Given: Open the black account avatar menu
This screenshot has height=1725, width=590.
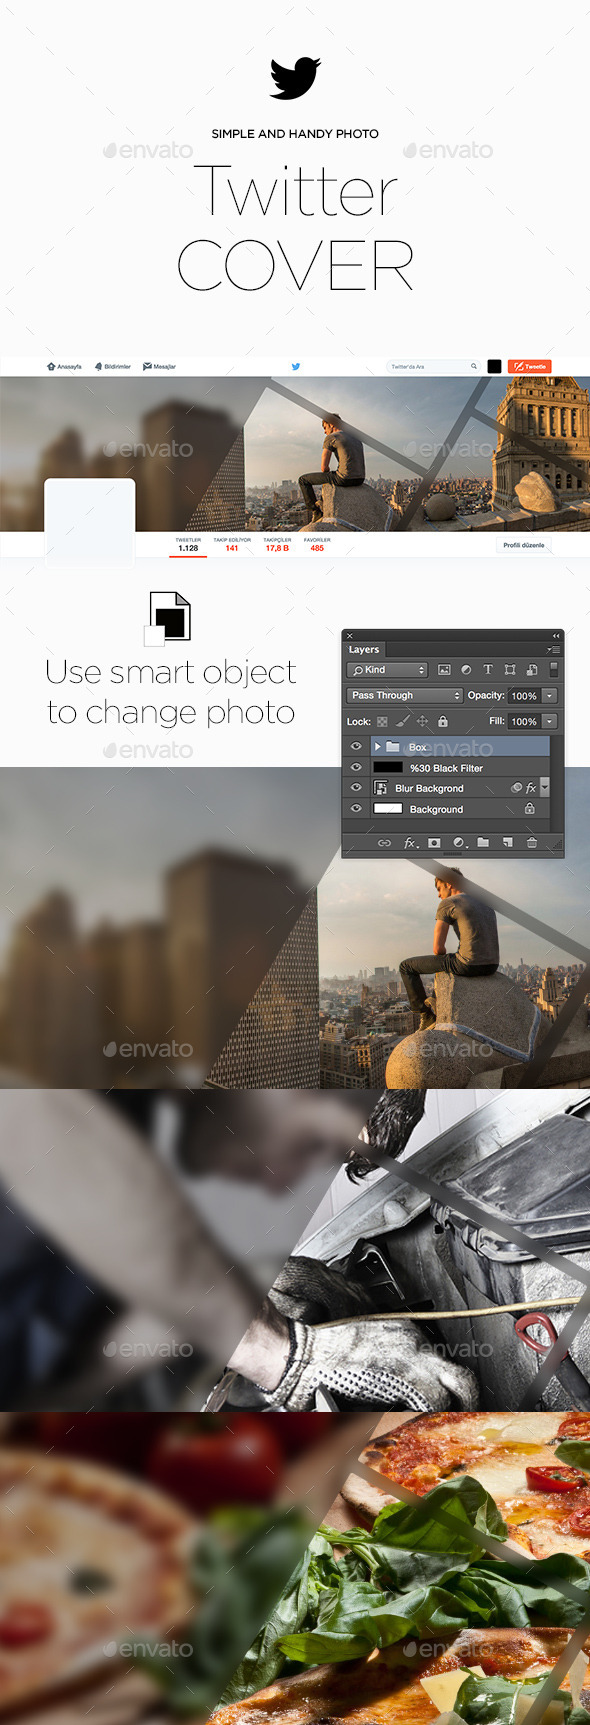Looking at the screenshot, I should coord(494,367).
